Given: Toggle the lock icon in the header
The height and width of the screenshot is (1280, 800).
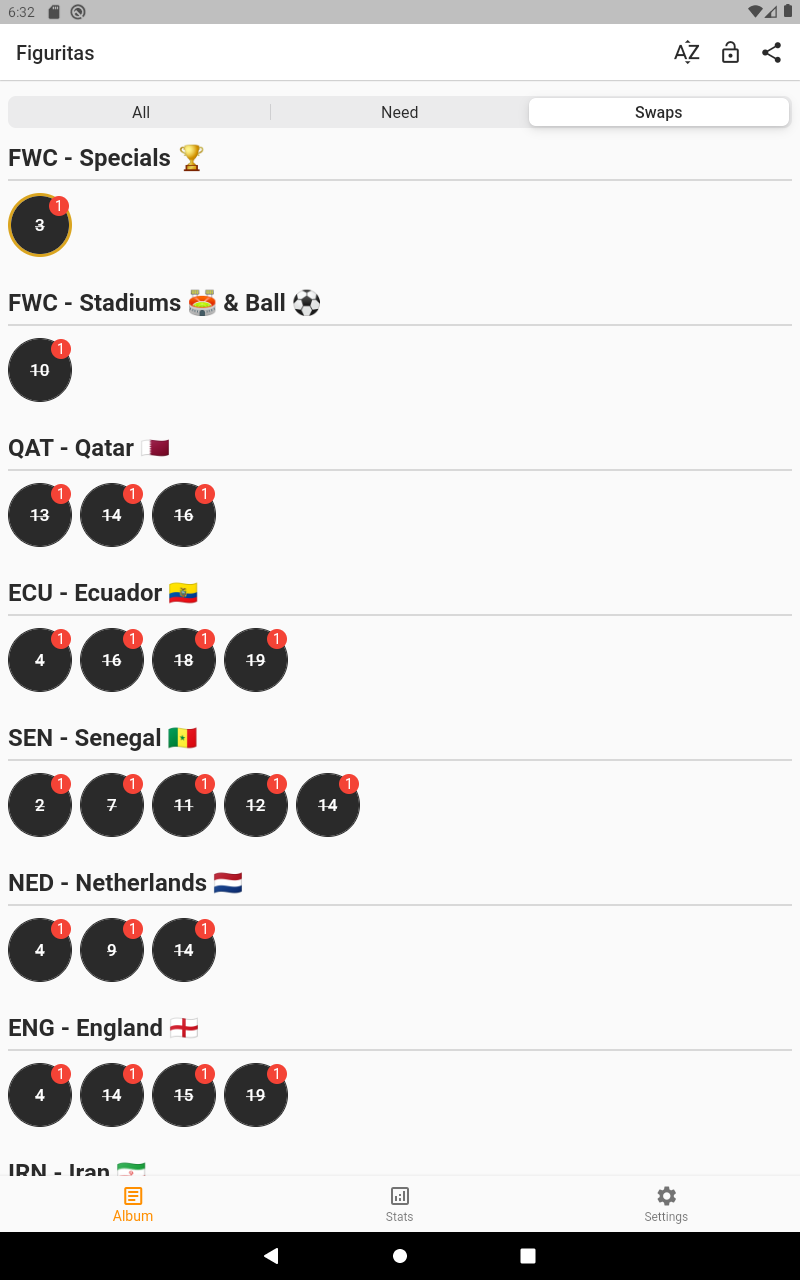Looking at the screenshot, I should pyautogui.click(x=730, y=53).
